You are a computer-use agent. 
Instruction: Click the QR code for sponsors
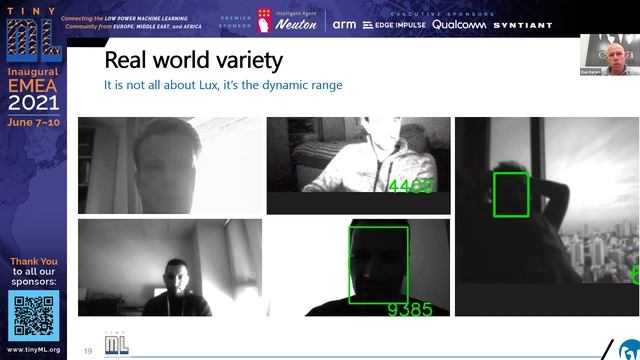[x=33, y=316]
